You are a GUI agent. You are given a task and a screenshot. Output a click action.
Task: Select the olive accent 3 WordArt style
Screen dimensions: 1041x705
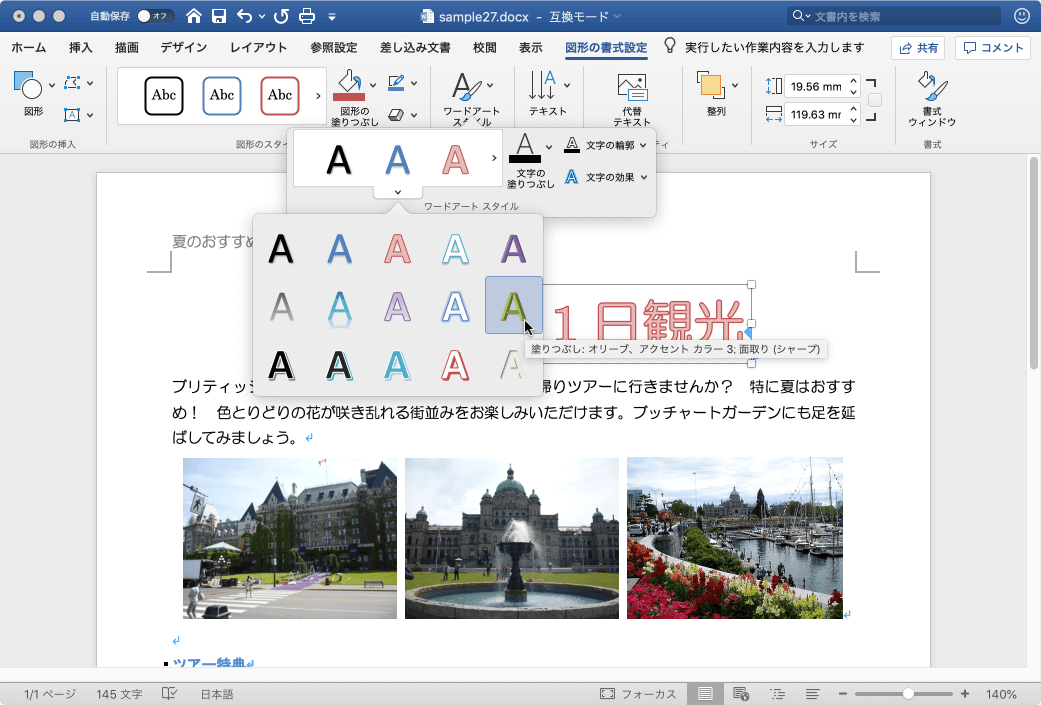coord(513,305)
